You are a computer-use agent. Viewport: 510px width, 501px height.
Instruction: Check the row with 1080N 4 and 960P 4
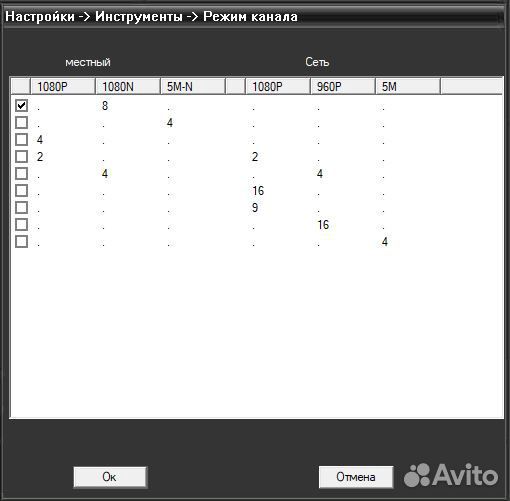point(21,174)
